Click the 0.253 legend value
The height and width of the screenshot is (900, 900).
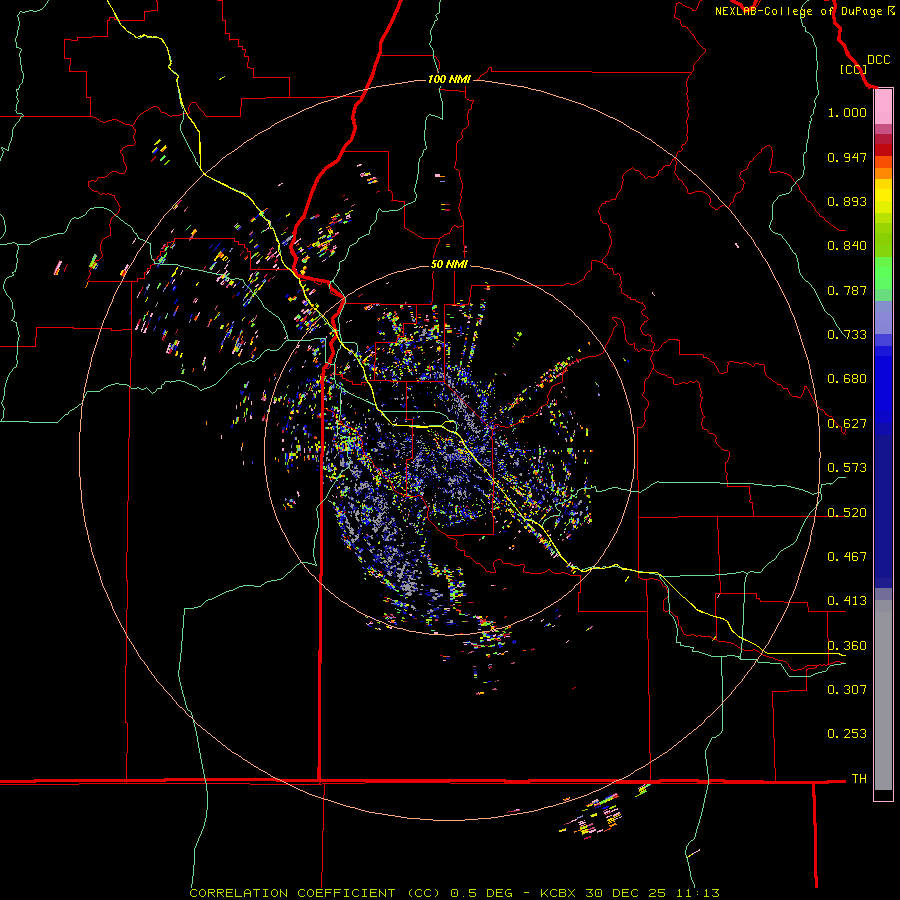point(847,734)
